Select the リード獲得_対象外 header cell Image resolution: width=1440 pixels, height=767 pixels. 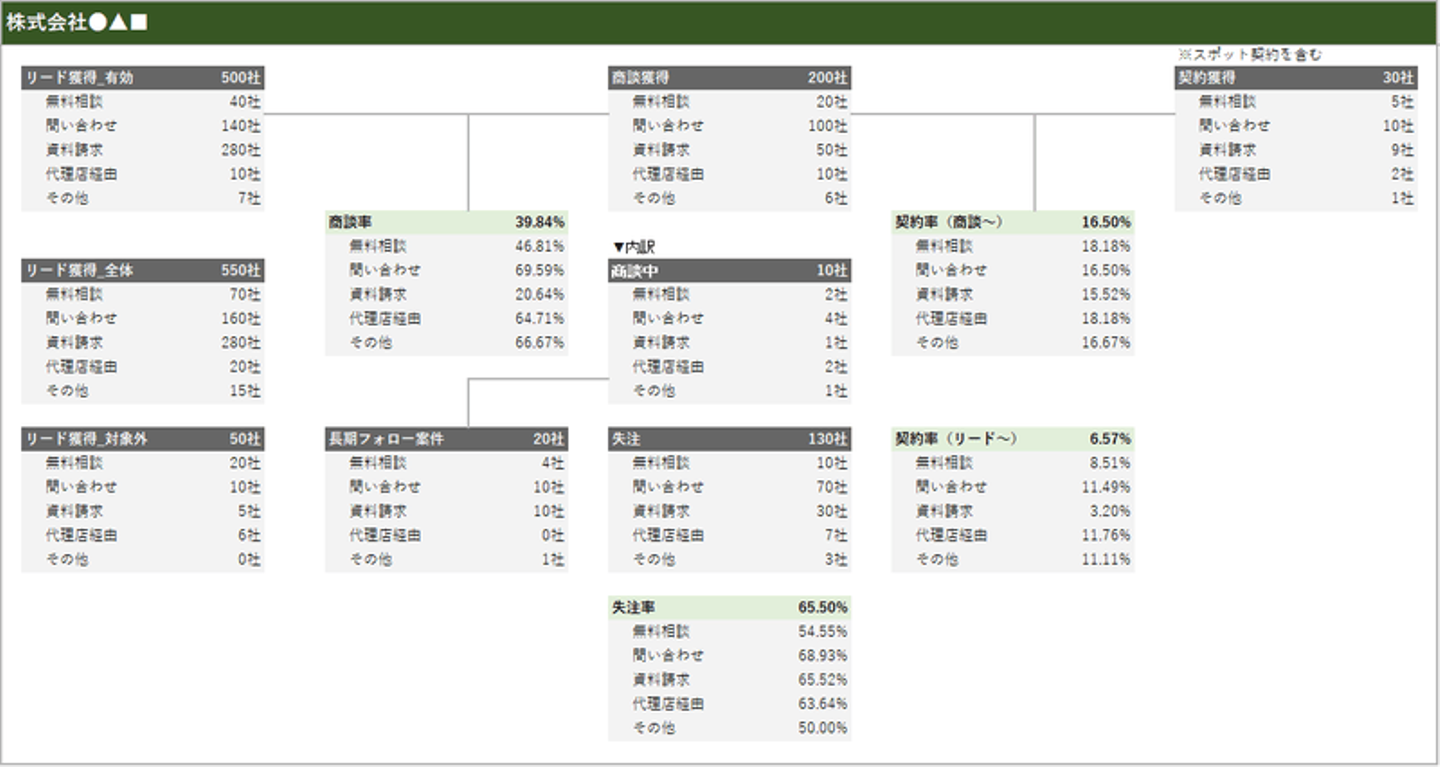click(x=86, y=439)
